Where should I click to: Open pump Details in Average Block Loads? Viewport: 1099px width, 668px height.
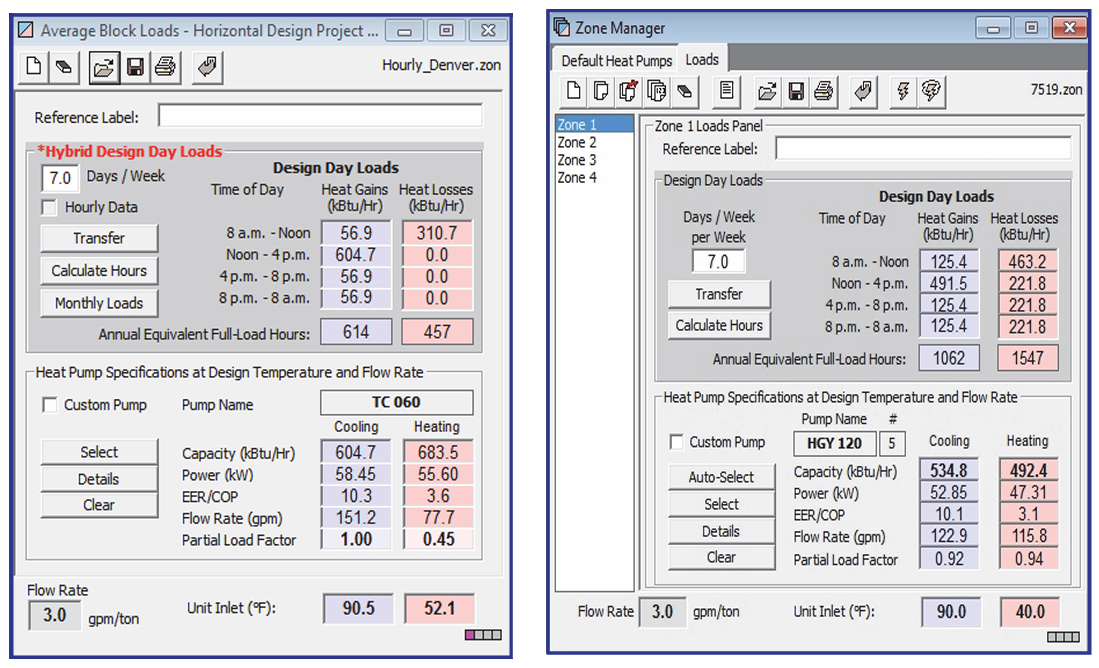[99, 479]
